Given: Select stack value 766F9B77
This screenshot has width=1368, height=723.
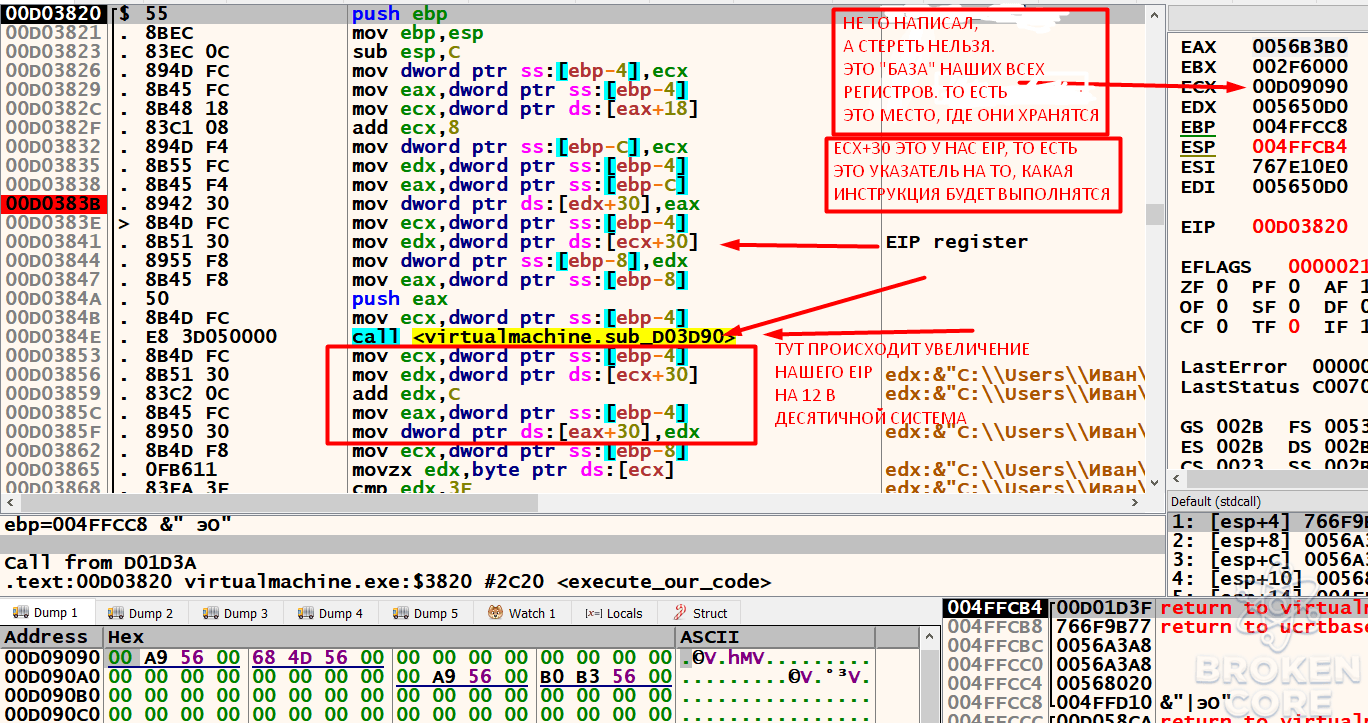Looking at the screenshot, I should tap(1104, 627).
